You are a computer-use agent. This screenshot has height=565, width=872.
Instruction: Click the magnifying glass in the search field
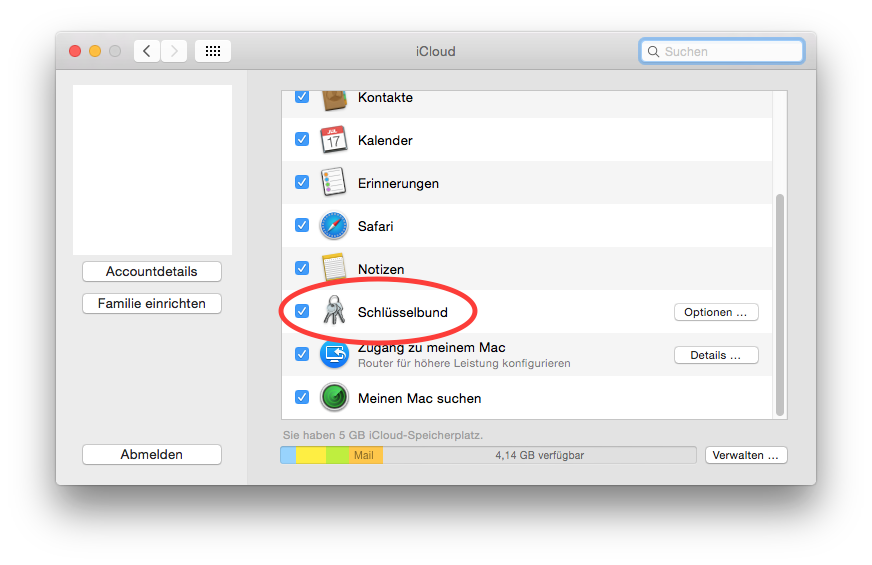(653, 52)
